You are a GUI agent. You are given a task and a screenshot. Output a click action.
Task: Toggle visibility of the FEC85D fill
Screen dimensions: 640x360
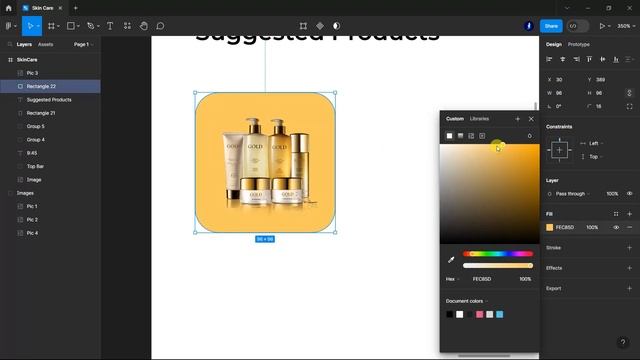pyautogui.click(x=616, y=227)
